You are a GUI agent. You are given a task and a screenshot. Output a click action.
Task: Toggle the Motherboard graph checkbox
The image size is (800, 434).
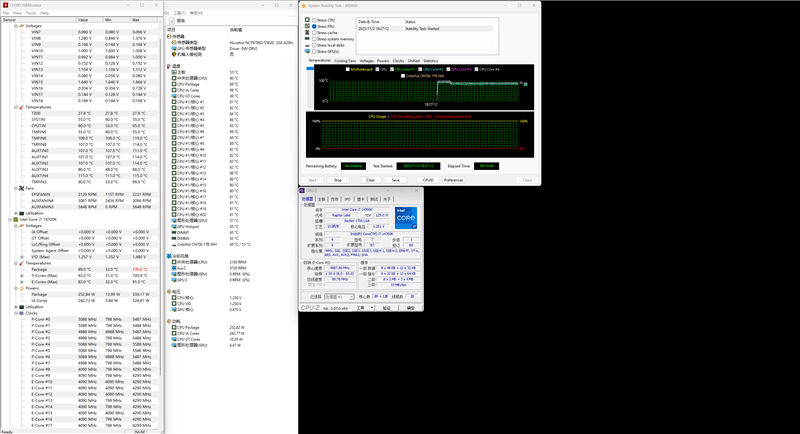347,69
